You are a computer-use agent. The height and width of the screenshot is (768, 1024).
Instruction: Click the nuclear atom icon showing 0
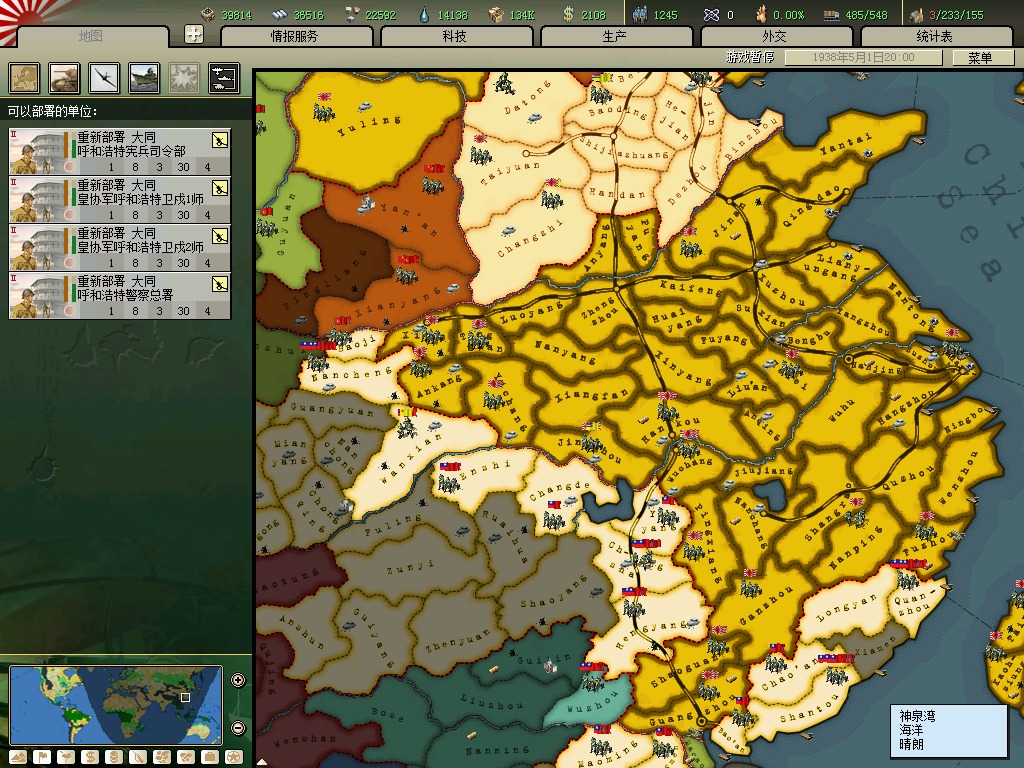click(x=711, y=14)
